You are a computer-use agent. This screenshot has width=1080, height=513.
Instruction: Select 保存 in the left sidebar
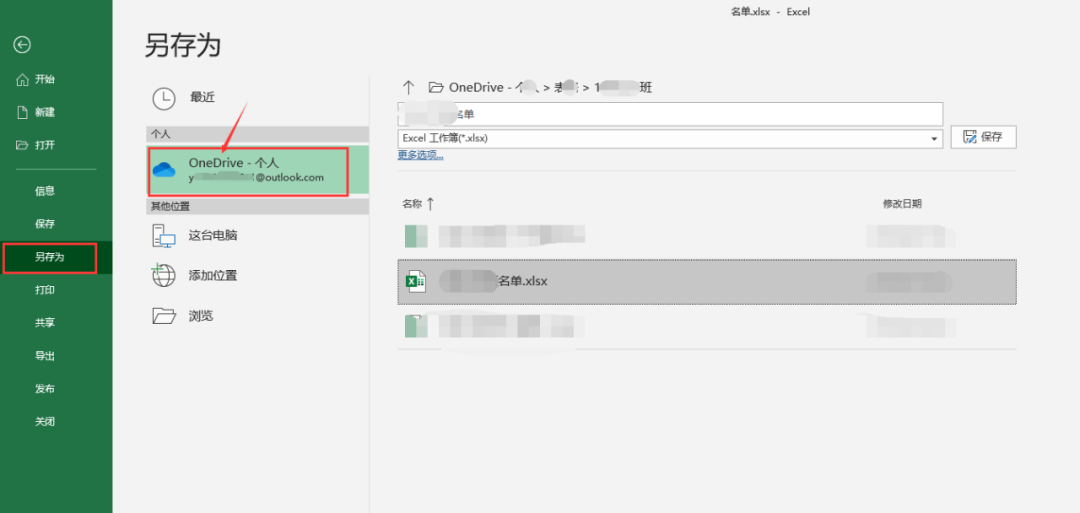(x=45, y=224)
